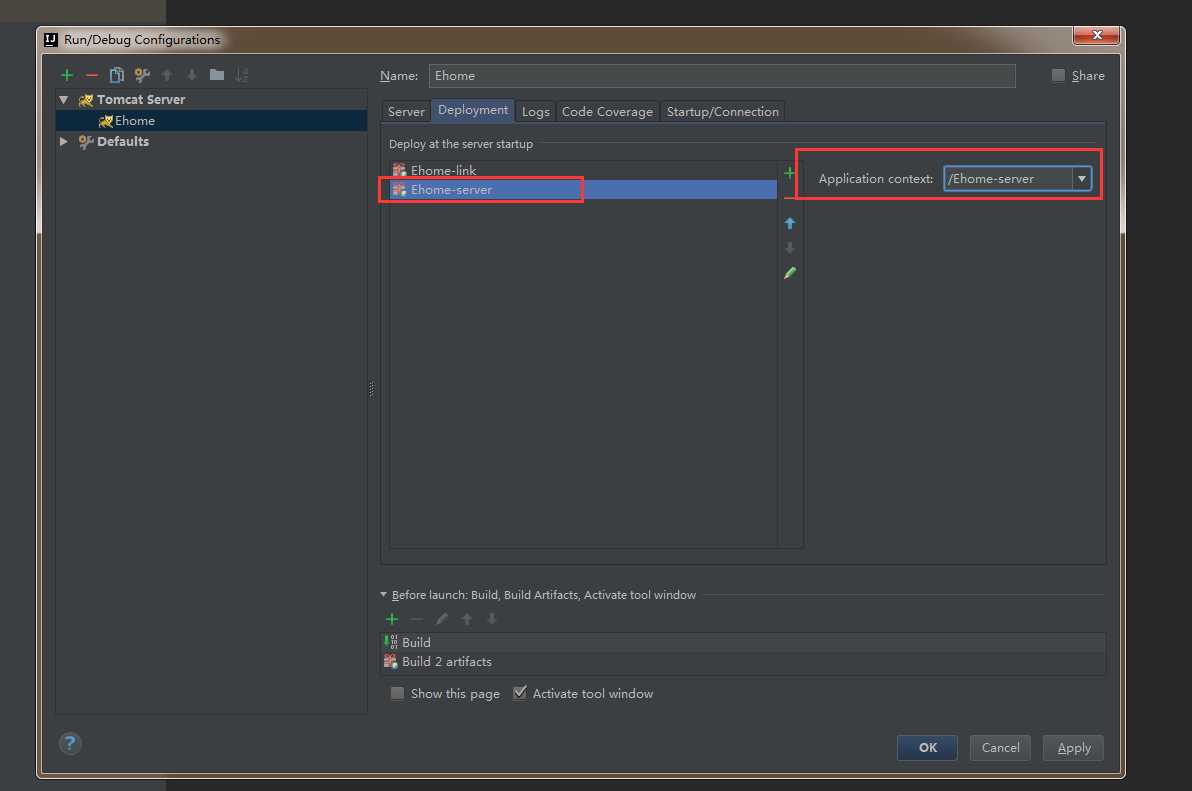The image size is (1192, 791).
Task: Select Ehome-link in deploy list
Action: (x=583, y=170)
